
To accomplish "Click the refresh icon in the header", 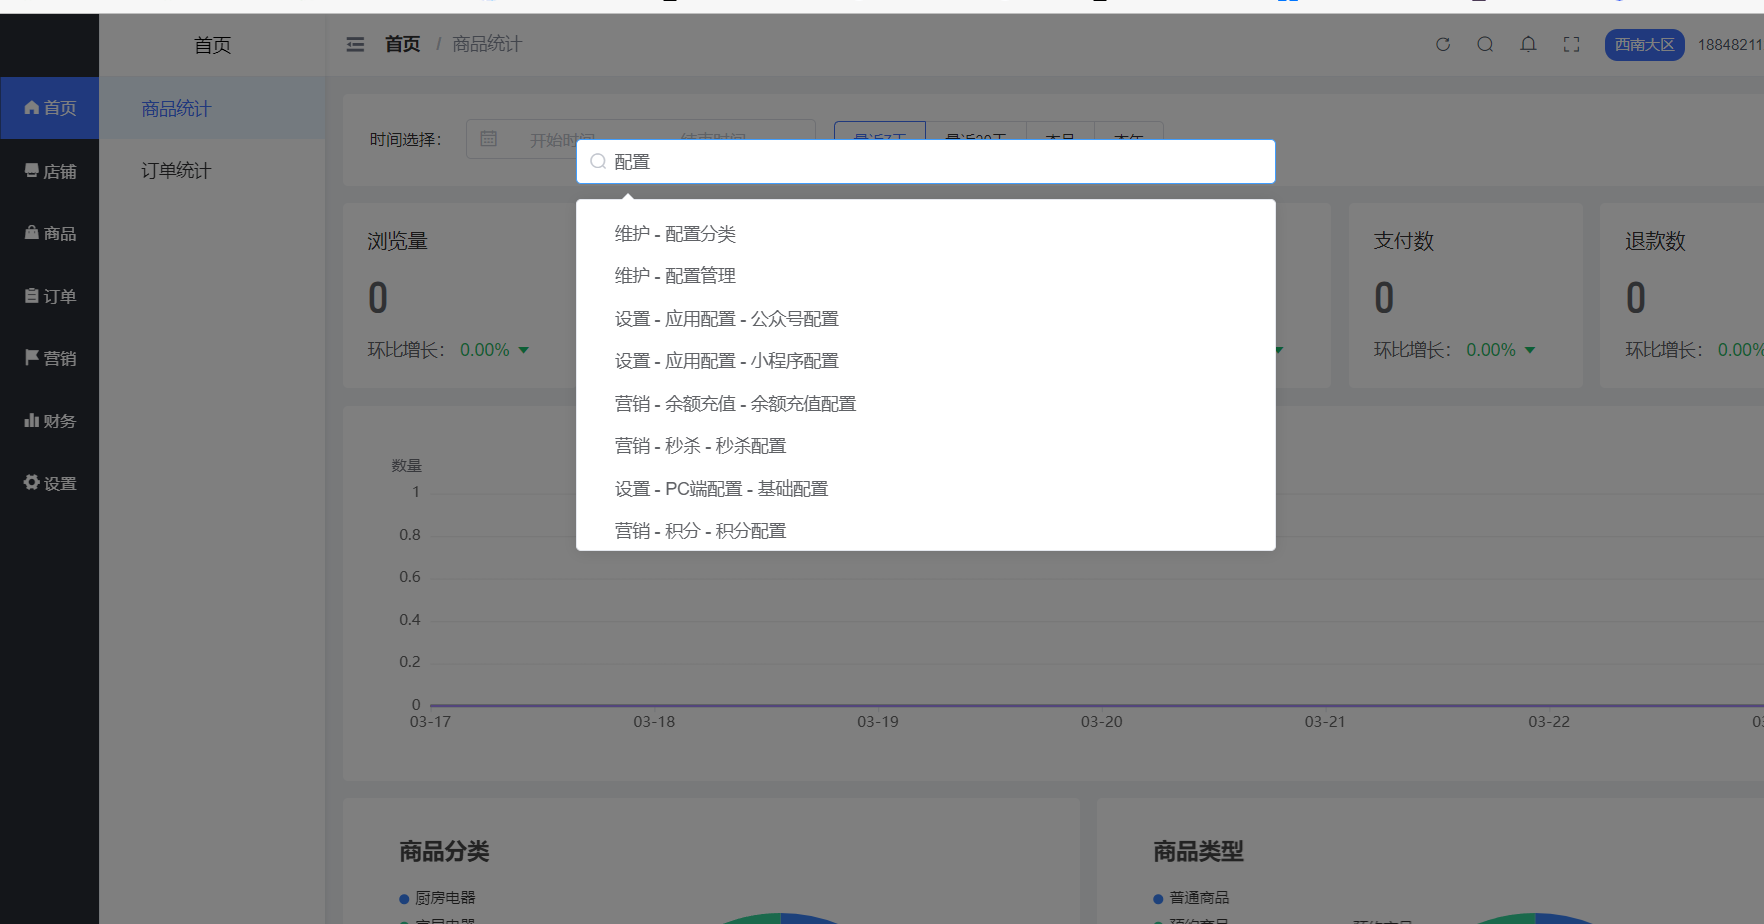I will click(x=1442, y=44).
